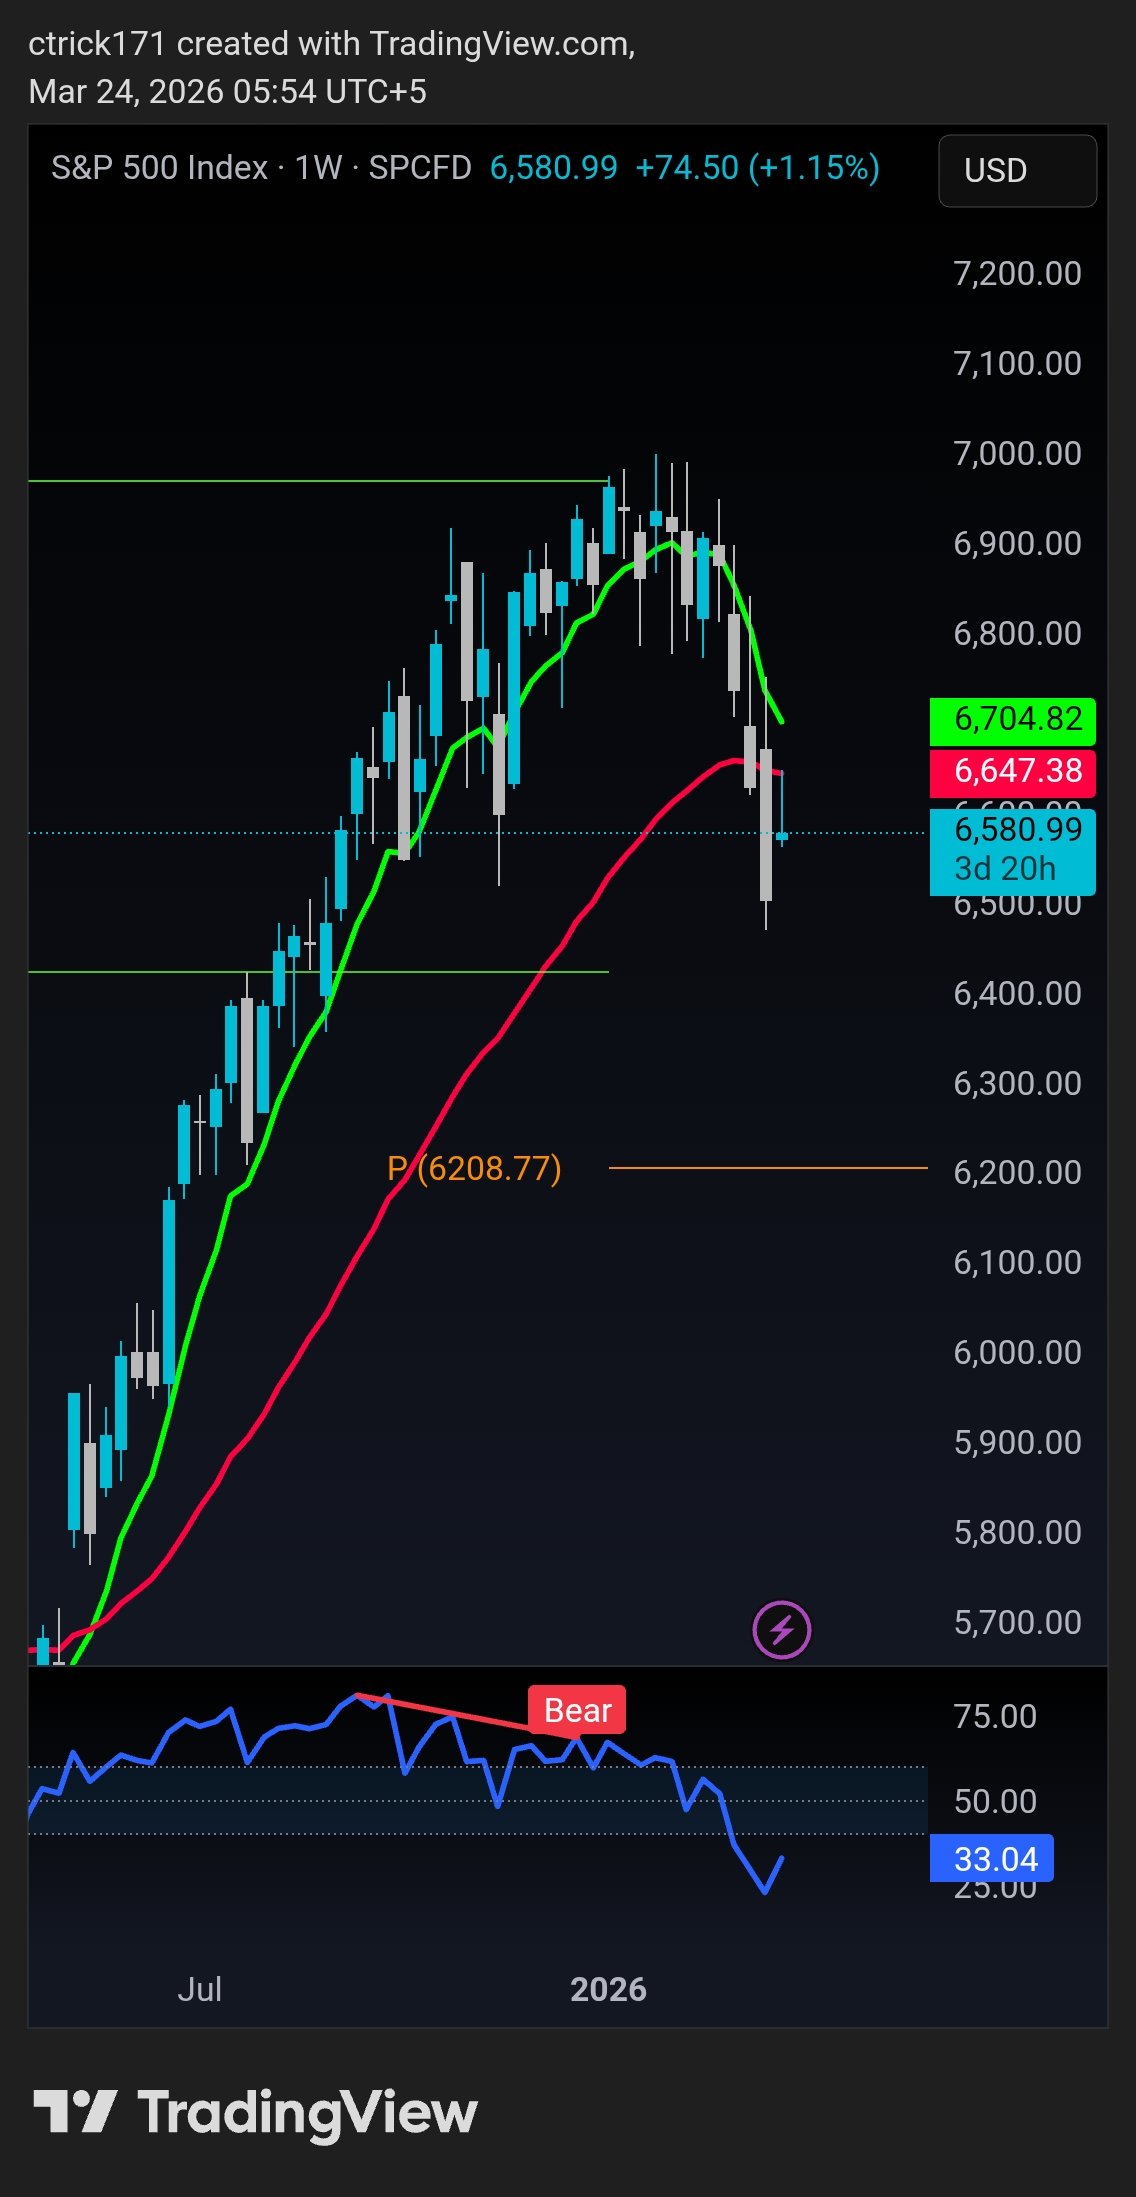Click the SPCFD exchange label
The height and width of the screenshot is (2197, 1136).
[x=420, y=168]
